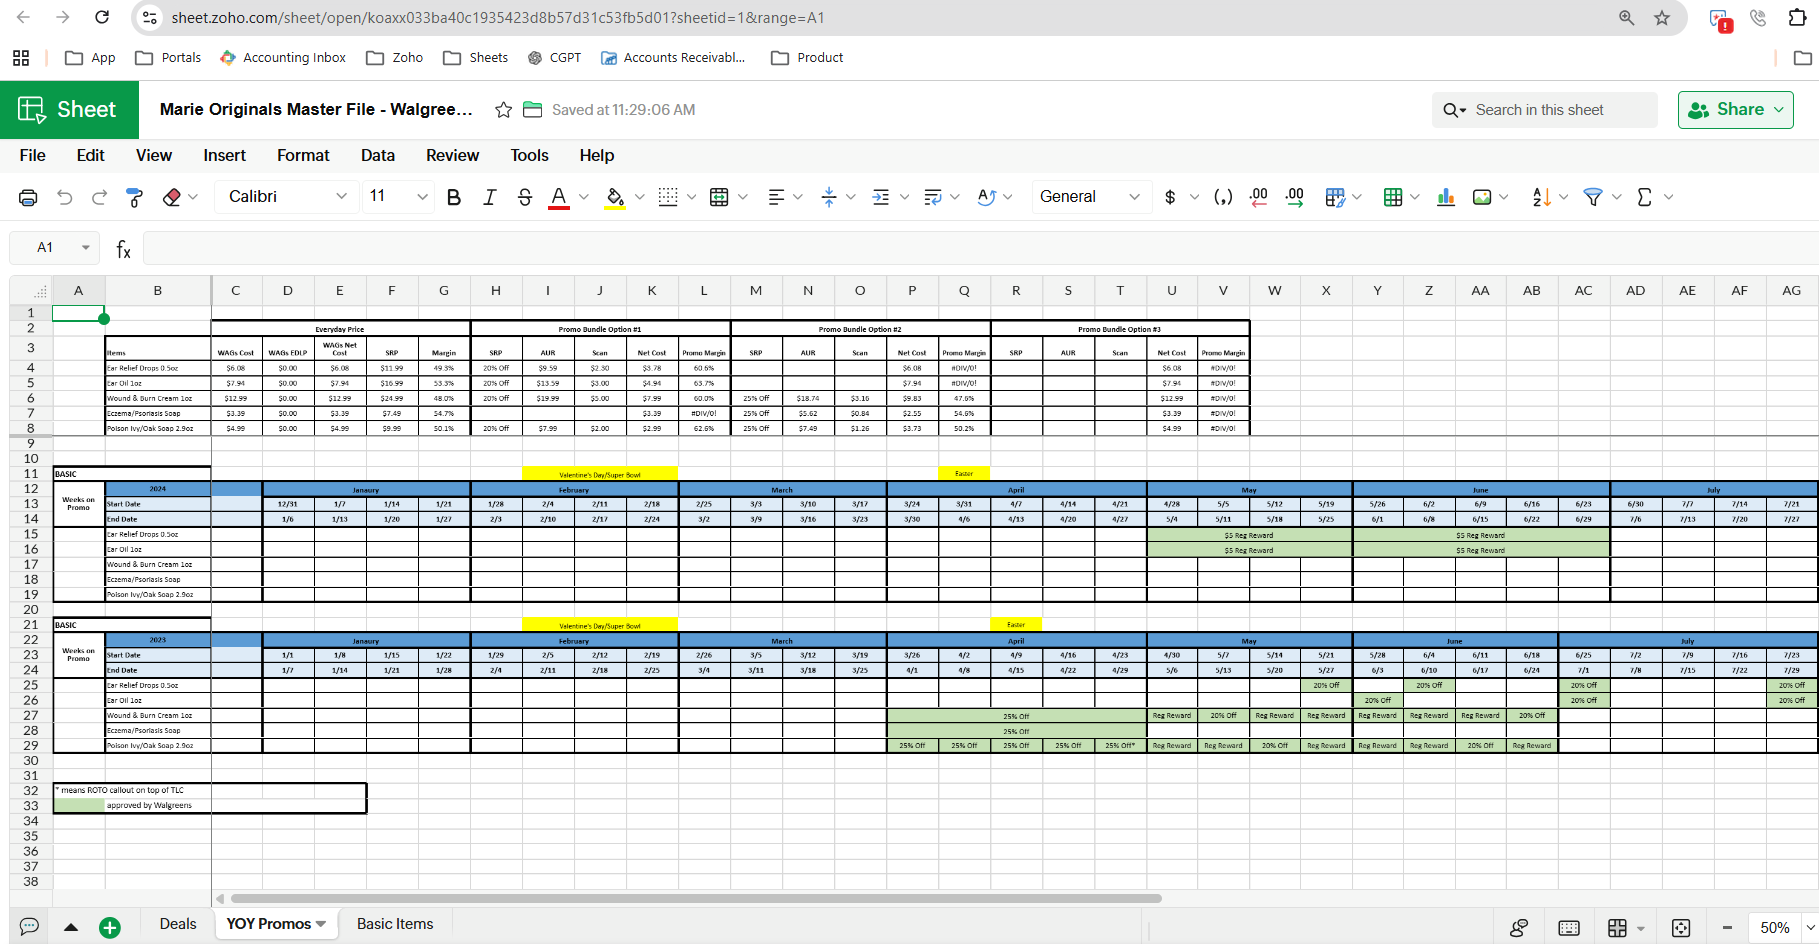Image resolution: width=1819 pixels, height=944 pixels.
Task: Click the Borders icon
Action: [668, 197]
